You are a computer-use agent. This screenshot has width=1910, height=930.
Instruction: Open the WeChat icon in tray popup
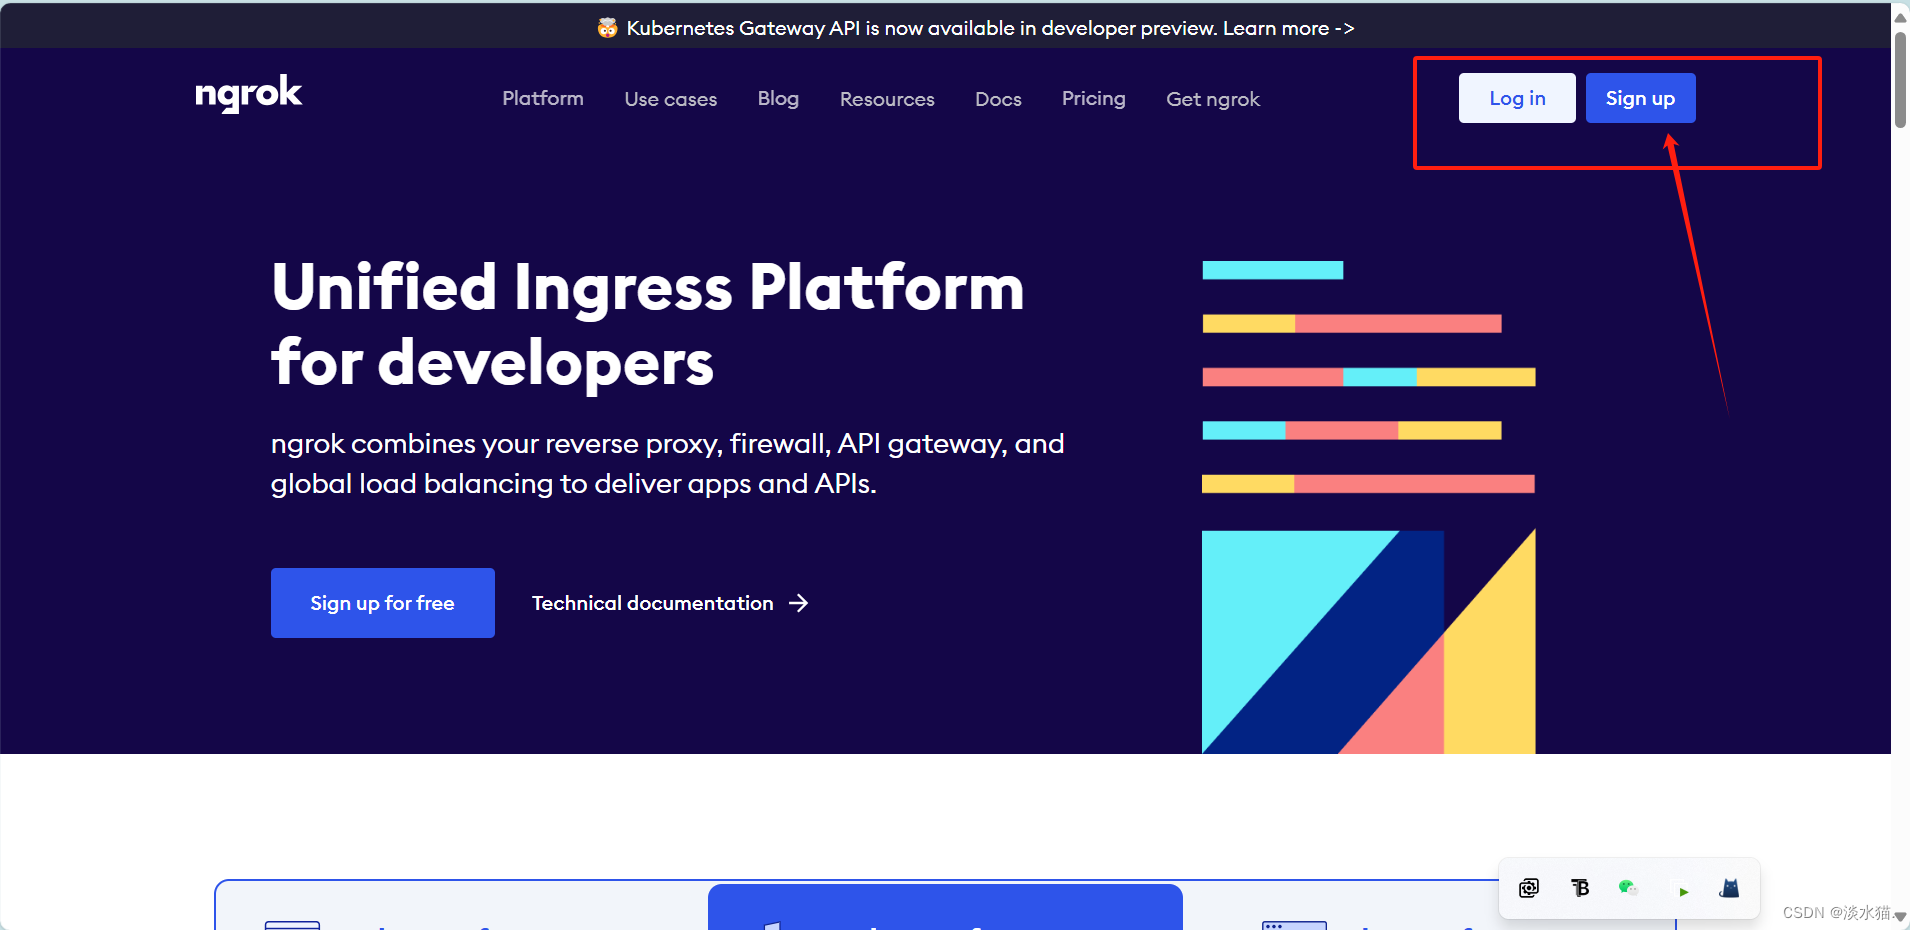pyautogui.click(x=1628, y=888)
